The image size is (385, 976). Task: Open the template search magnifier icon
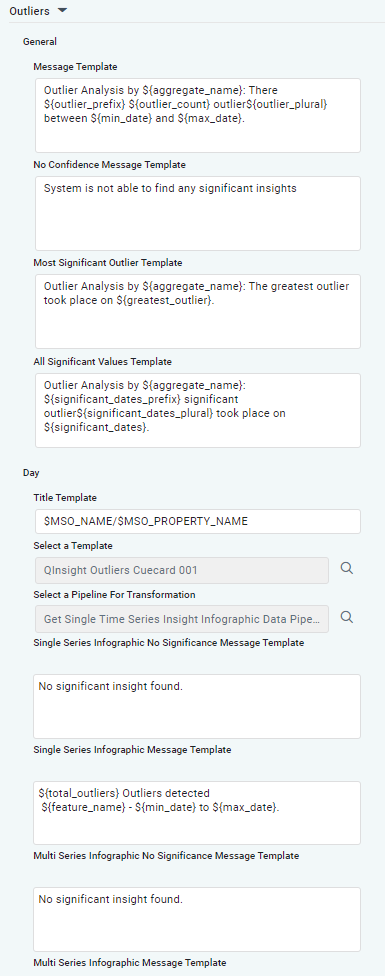(x=347, y=568)
